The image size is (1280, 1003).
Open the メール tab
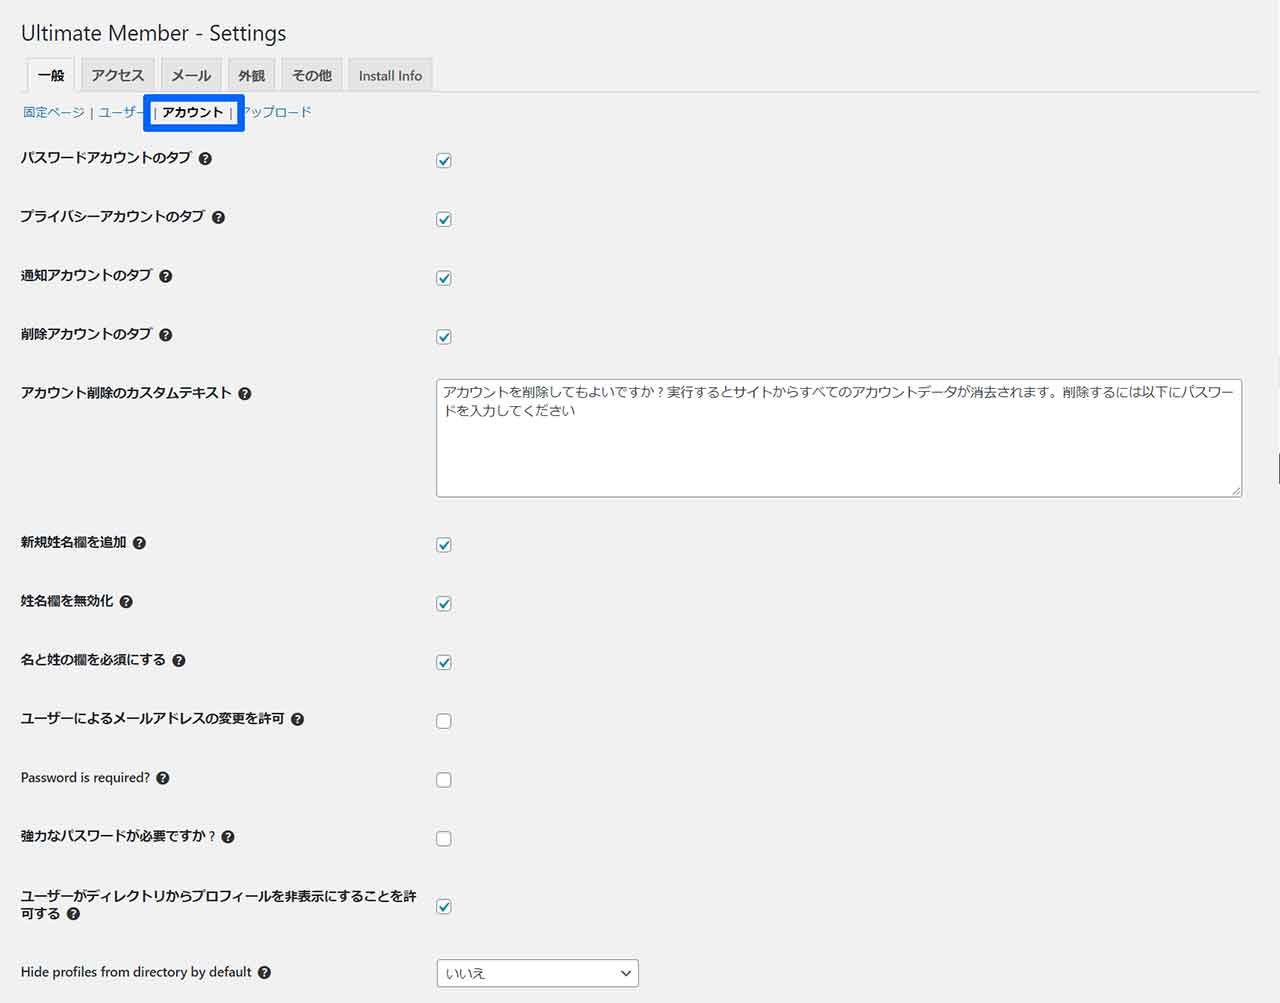point(191,75)
